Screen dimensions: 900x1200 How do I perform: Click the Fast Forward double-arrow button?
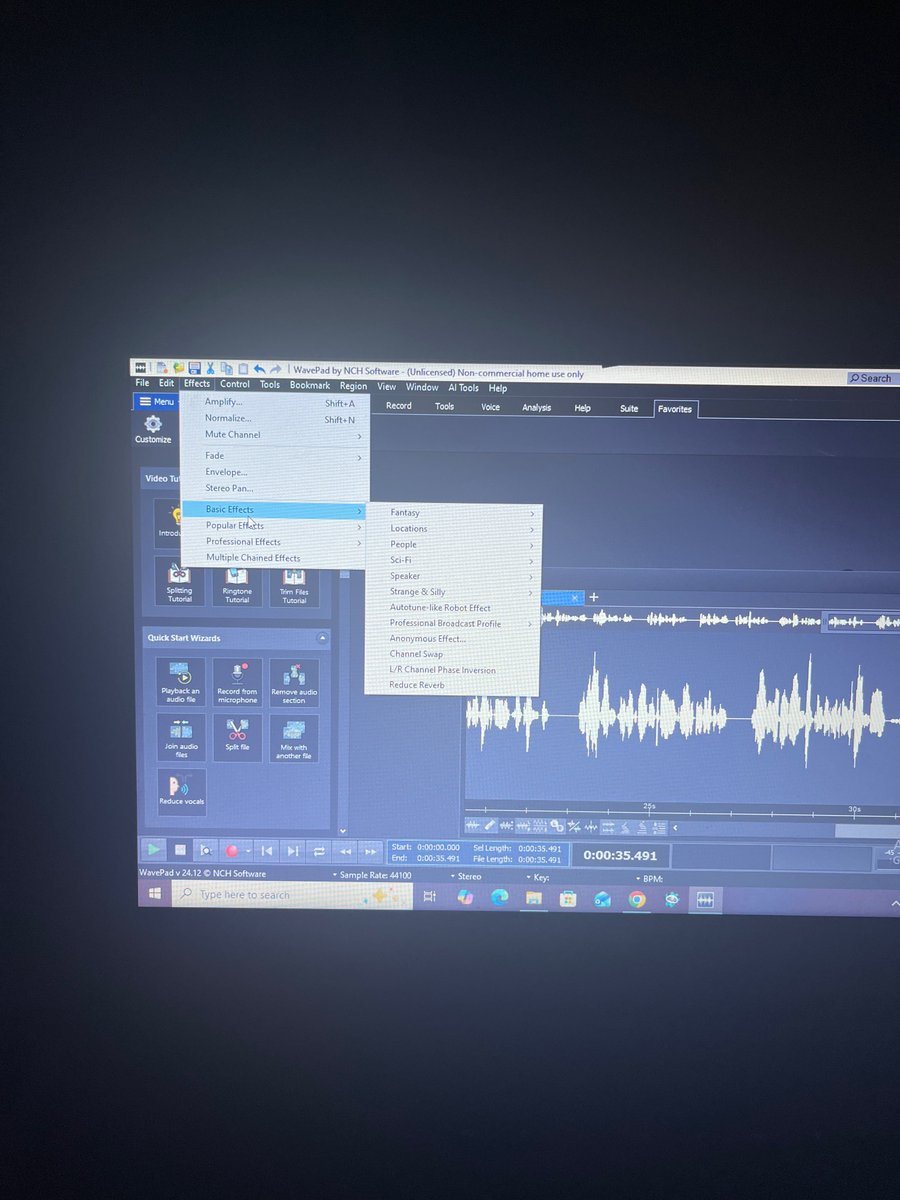pos(371,853)
